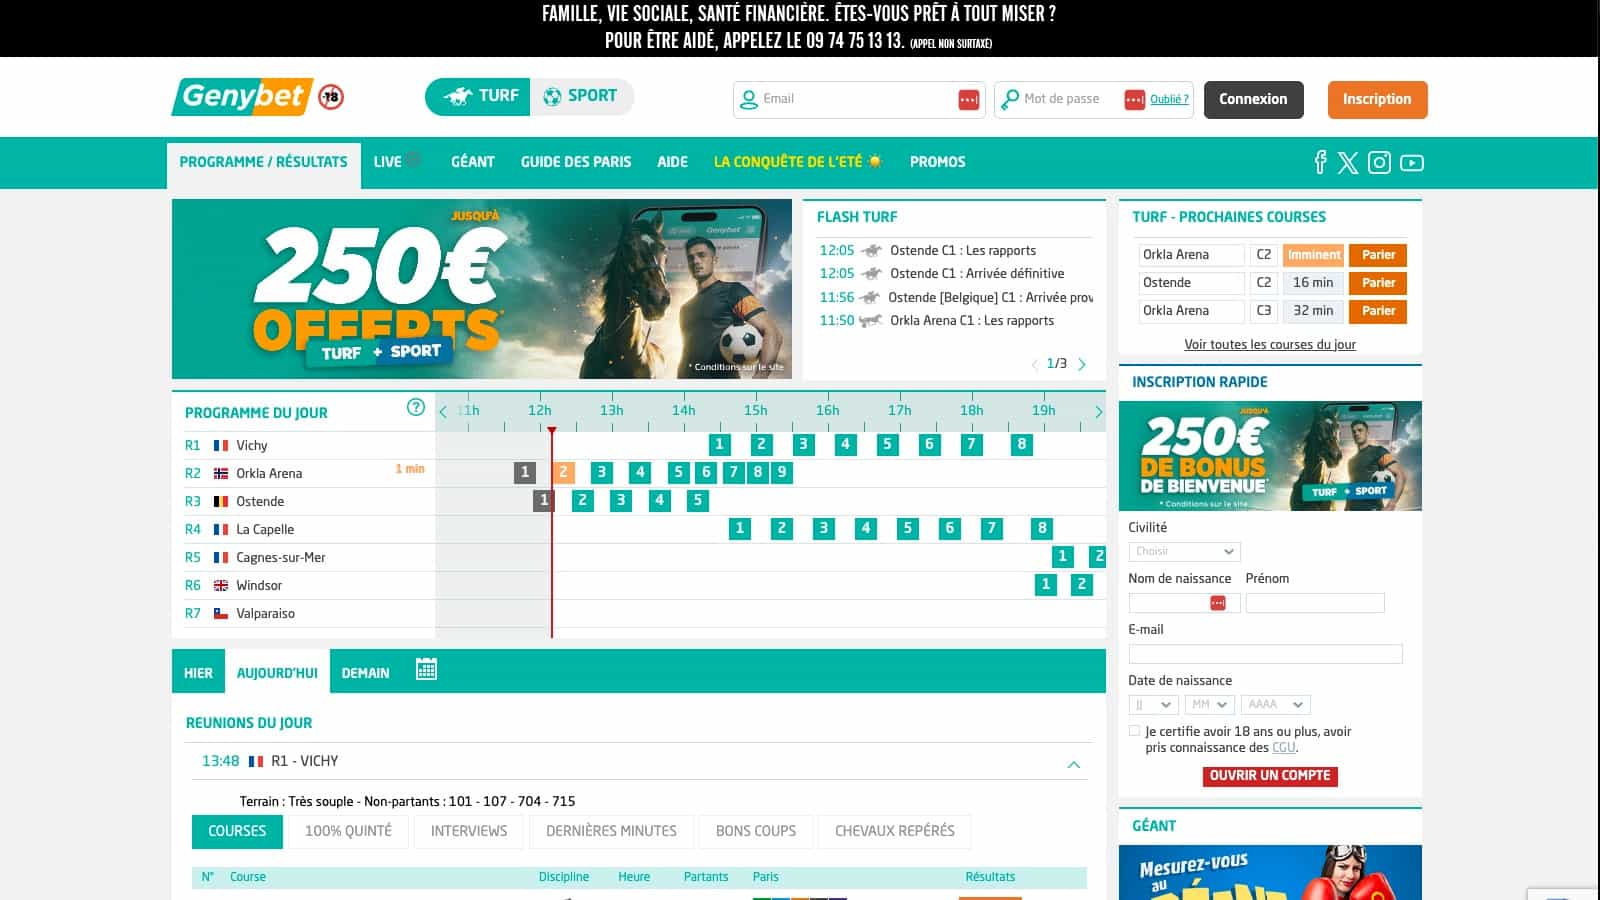Viewport: 1600px width, 900px height.
Task: Select Orkla Arena finished race 1 grey marker
Action: tap(525, 472)
